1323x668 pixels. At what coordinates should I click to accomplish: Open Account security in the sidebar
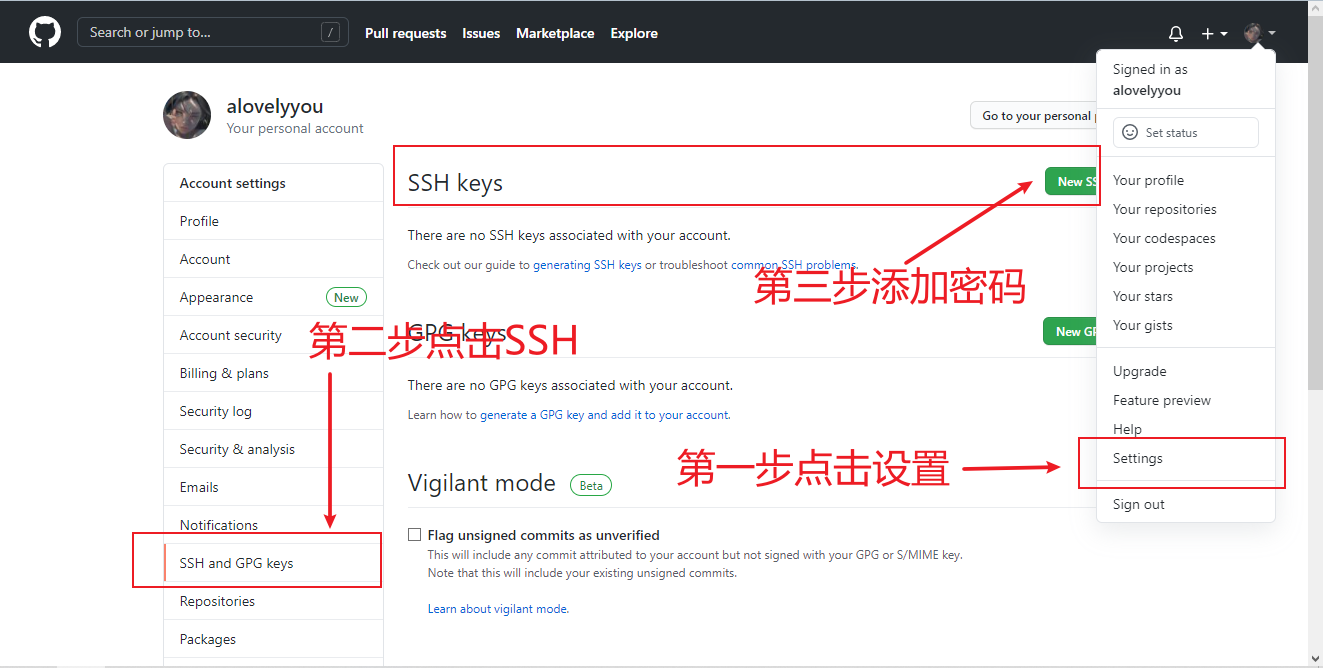tap(273, 335)
